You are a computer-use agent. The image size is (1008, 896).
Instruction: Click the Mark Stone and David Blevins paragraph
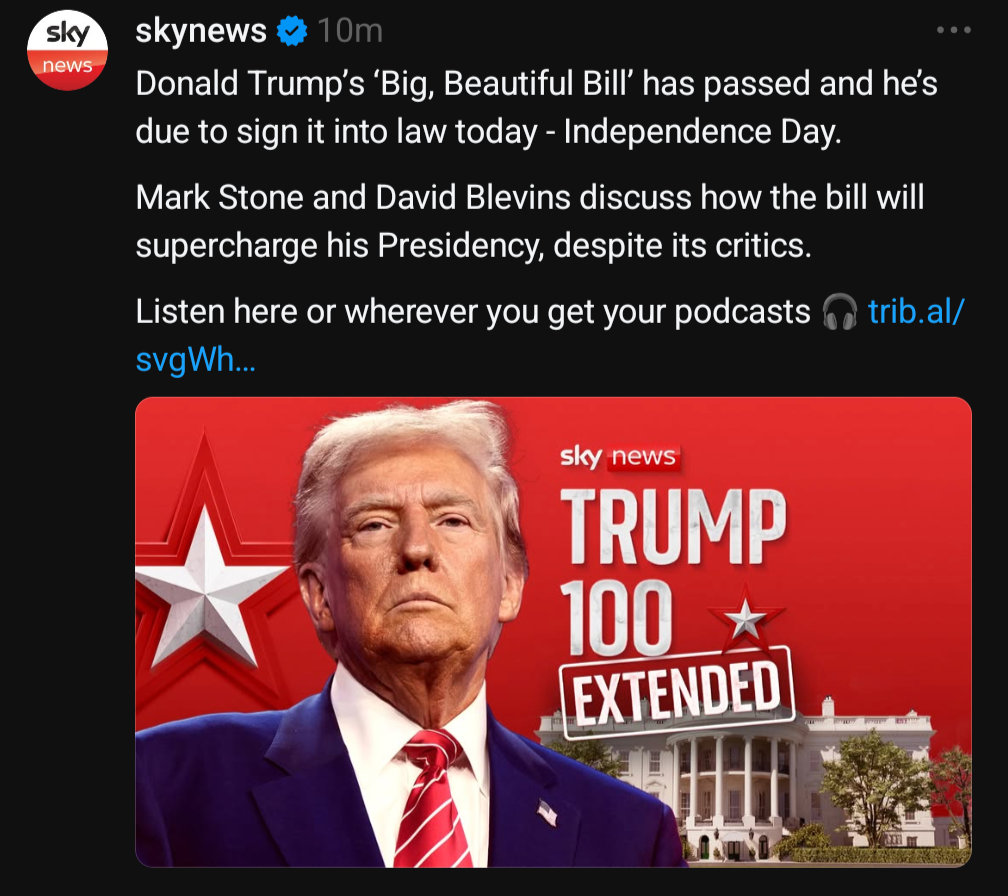530,221
